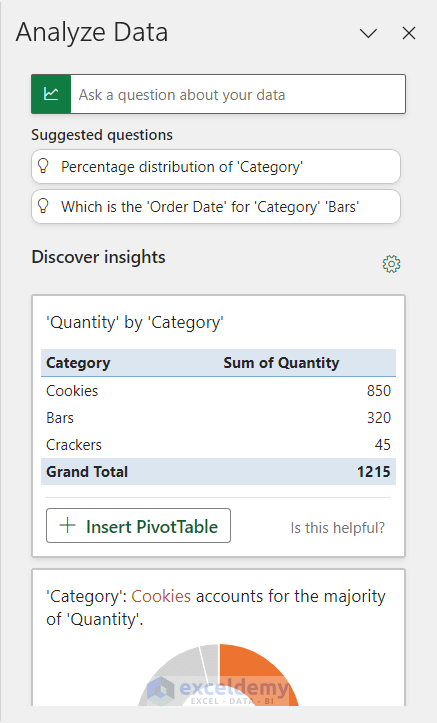This screenshot has width=437, height=723.
Task: Click the plus icon in Insert PivotTable
Action: 68,525
